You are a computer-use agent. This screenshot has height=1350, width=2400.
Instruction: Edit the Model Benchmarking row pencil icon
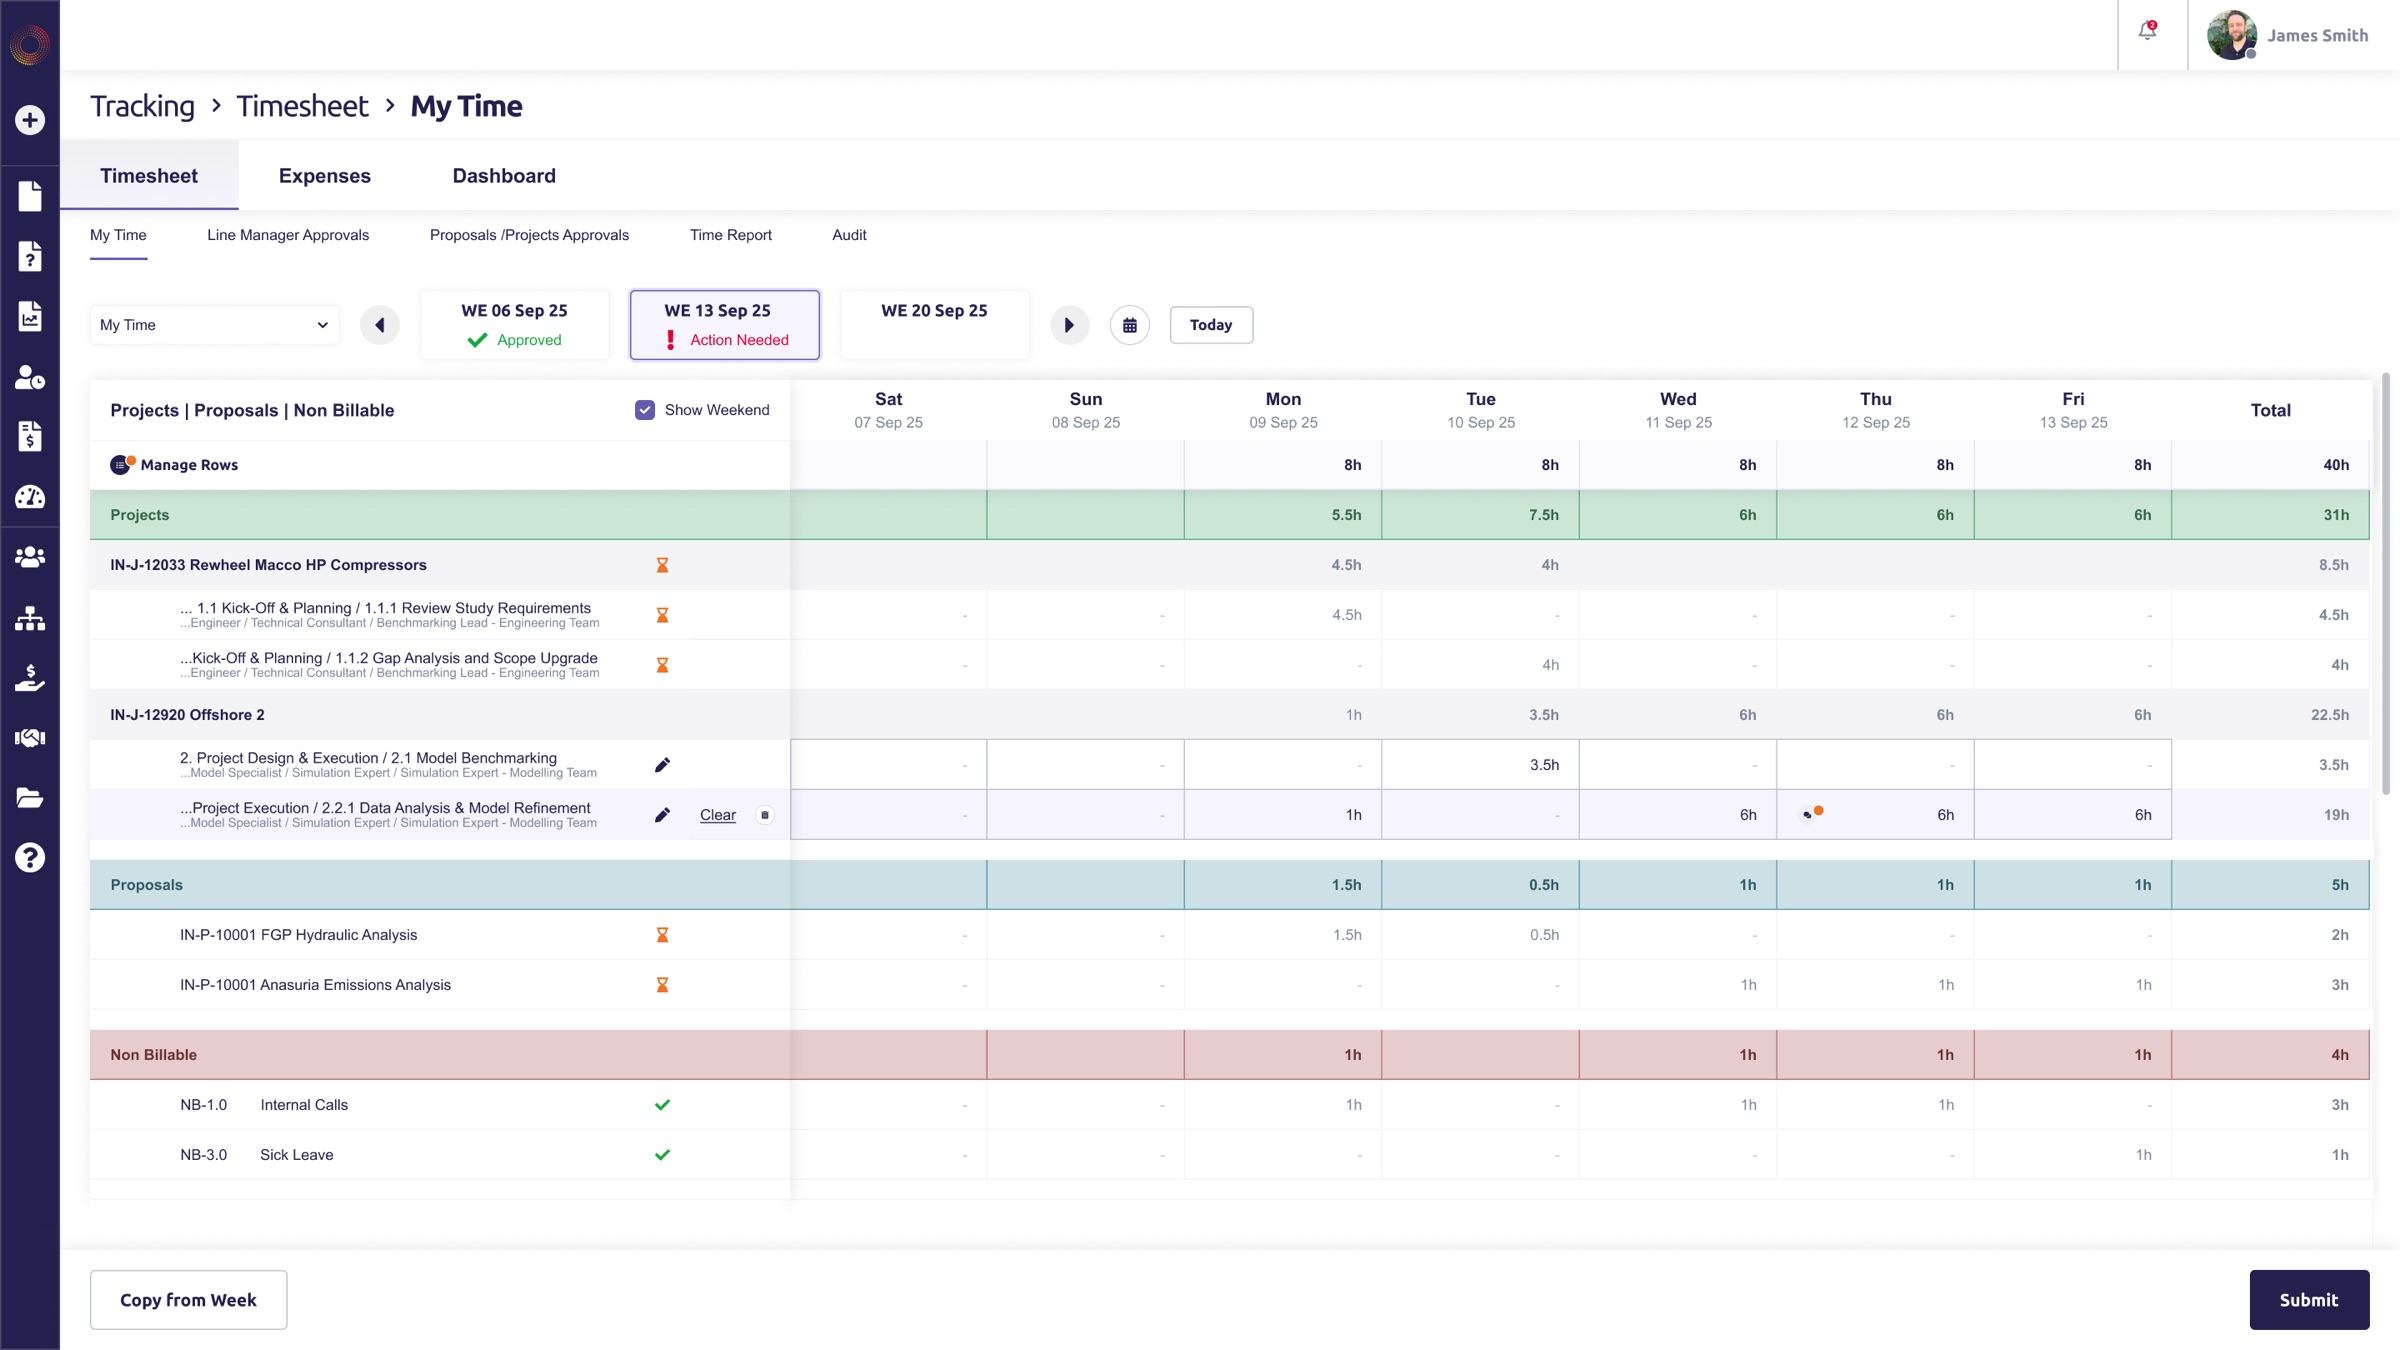pyautogui.click(x=662, y=765)
